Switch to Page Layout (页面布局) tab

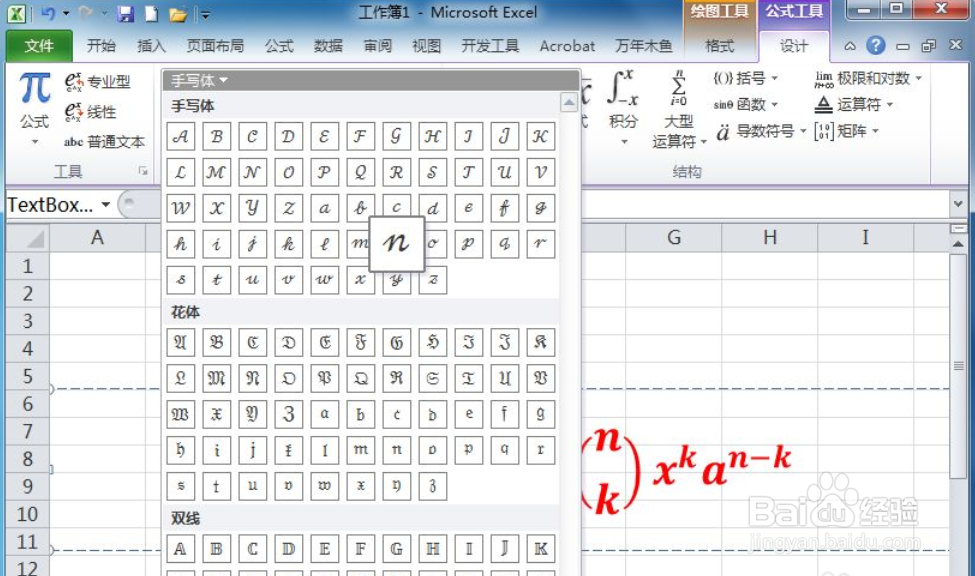click(x=215, y=46)
